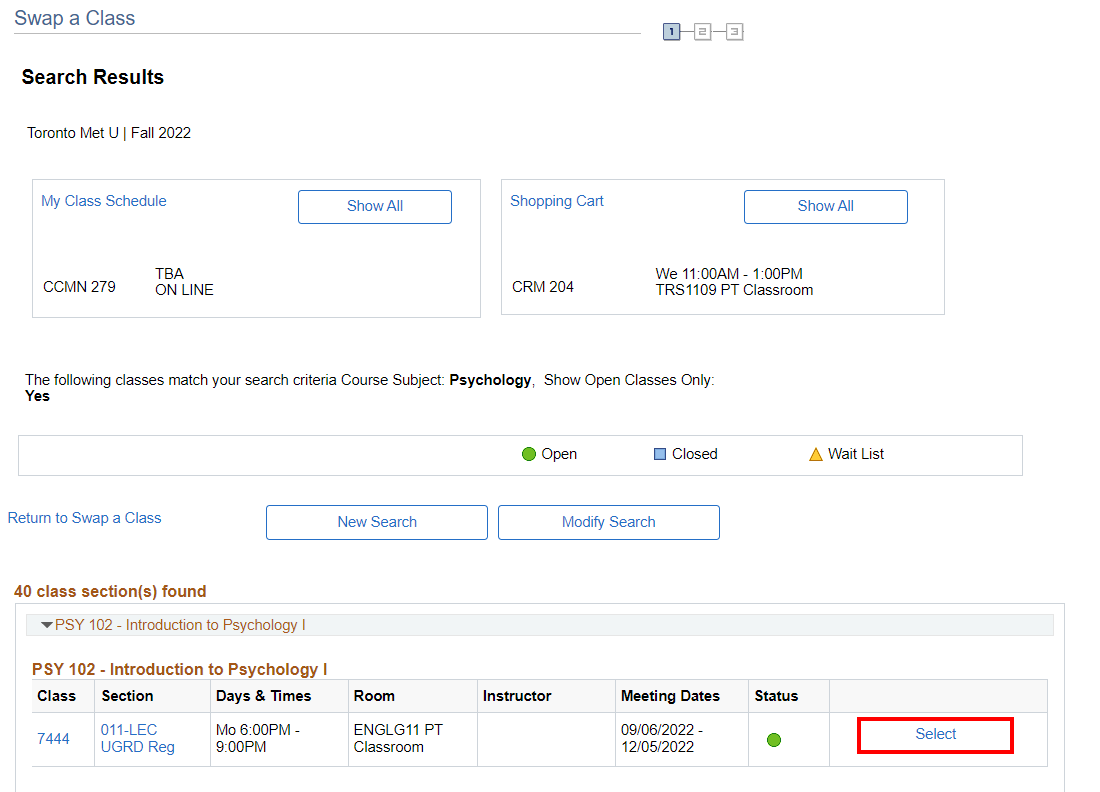The width and height of the screenshot is (1100, 792).
Task: Open section 011-LEC UGRD Reg link
Action: click(x=137, y=739)
